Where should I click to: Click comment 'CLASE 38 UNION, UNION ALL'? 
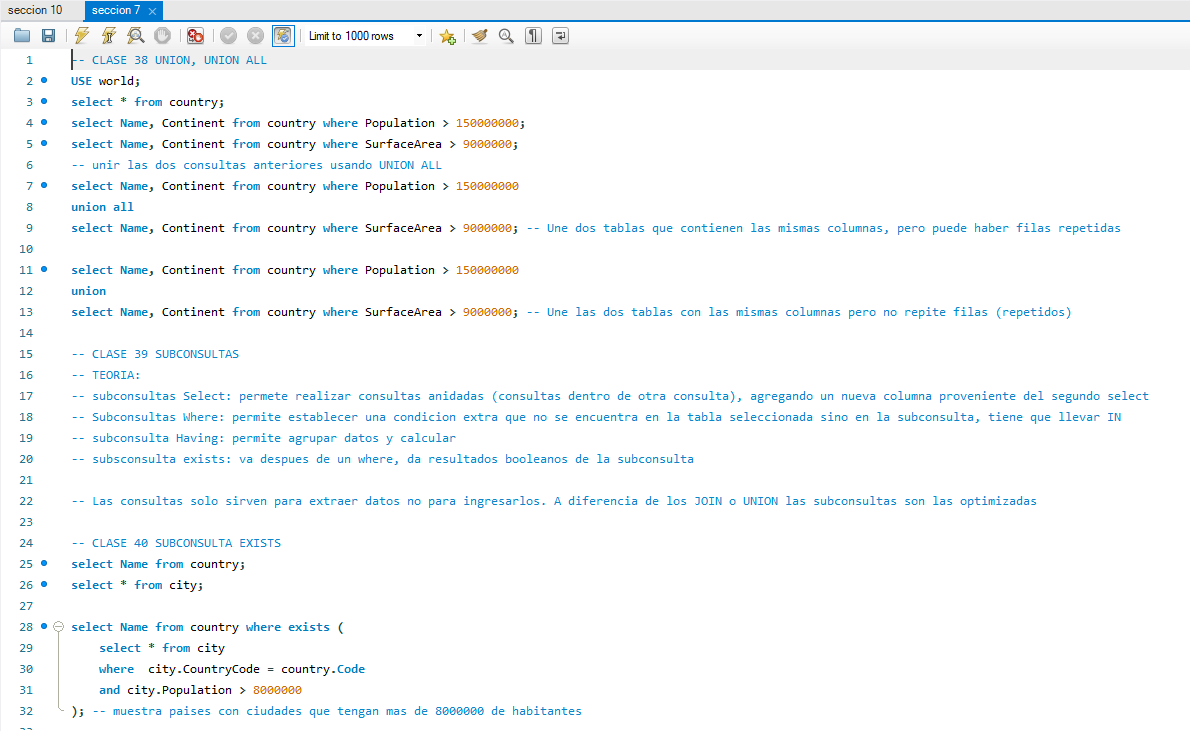179,60
